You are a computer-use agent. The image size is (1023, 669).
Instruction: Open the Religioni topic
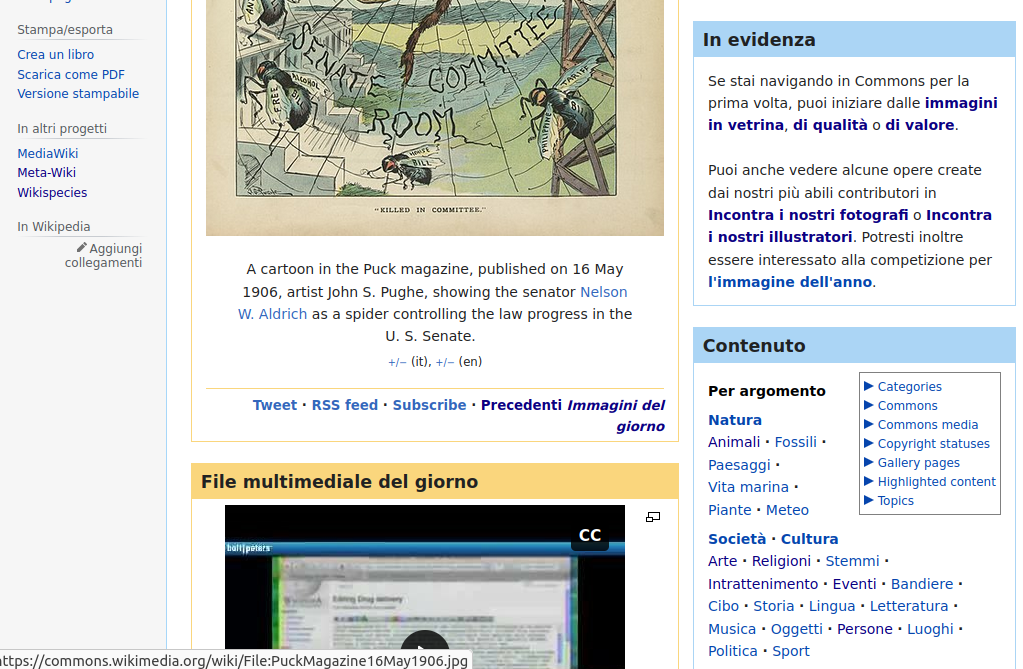click(x=781, y=561)
